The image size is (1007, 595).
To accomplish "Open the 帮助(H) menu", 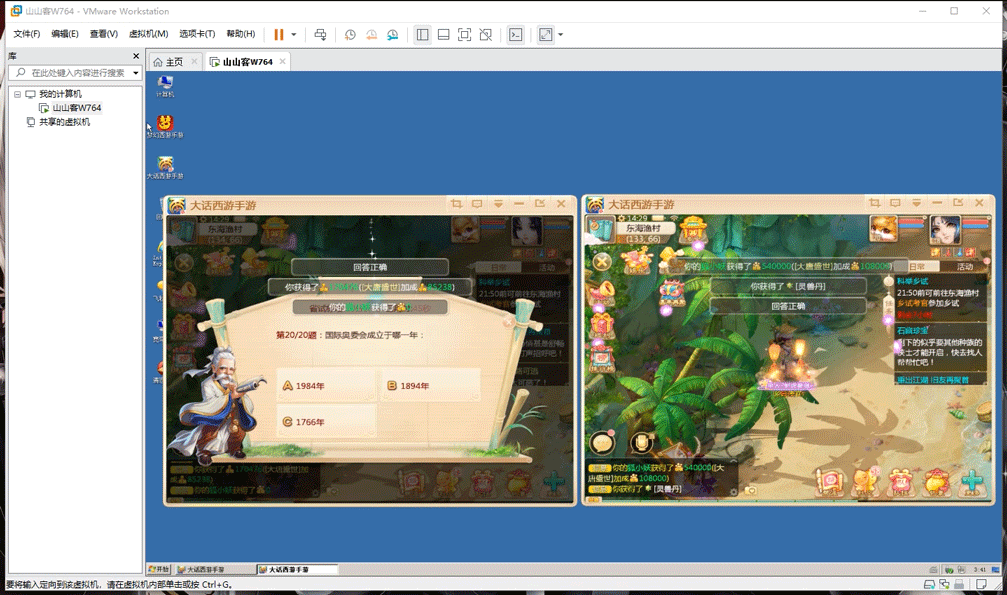I will click(241, 34).
